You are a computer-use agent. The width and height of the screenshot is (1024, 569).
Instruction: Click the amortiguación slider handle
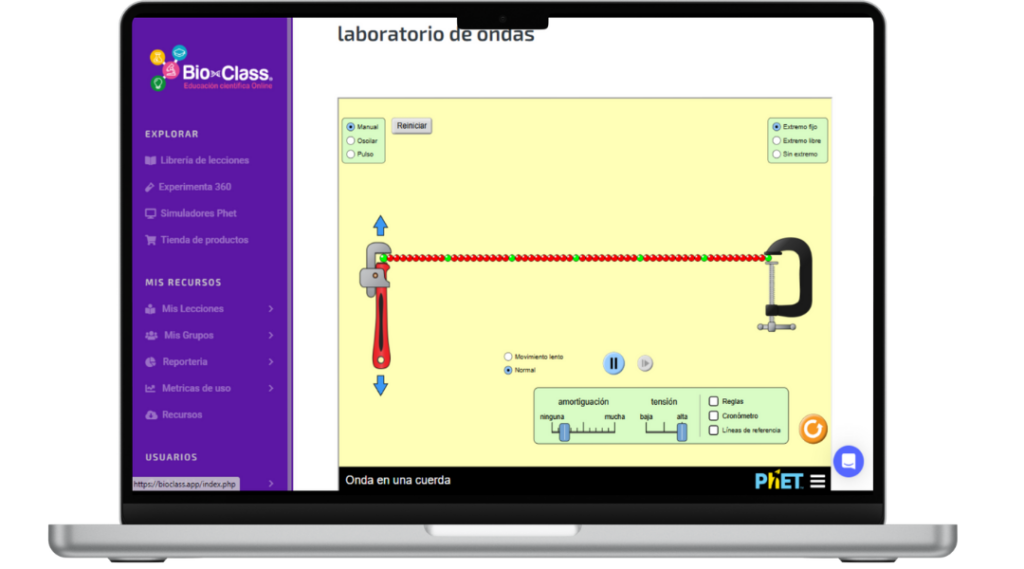pyautogui.click(x=564, y=431)
